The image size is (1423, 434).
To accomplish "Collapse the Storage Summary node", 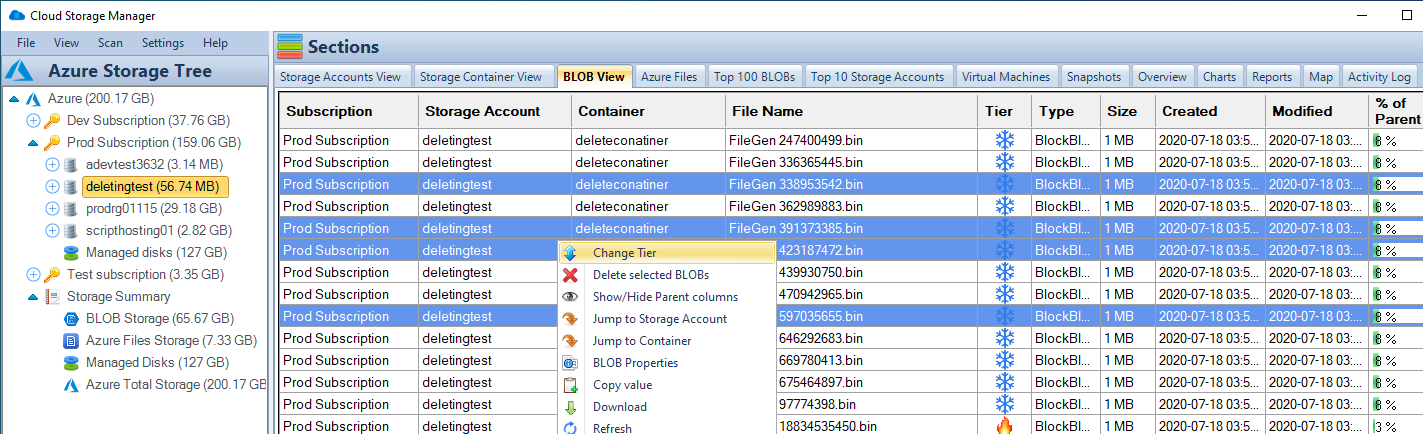I will 33,297.
